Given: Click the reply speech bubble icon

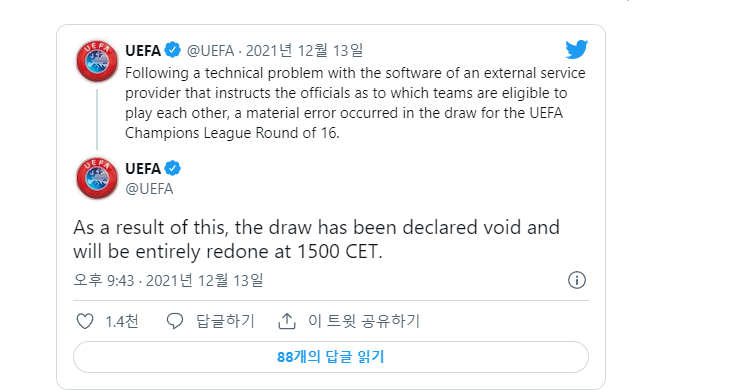Looking at the screenshot, I should click(x=175, y=321).
